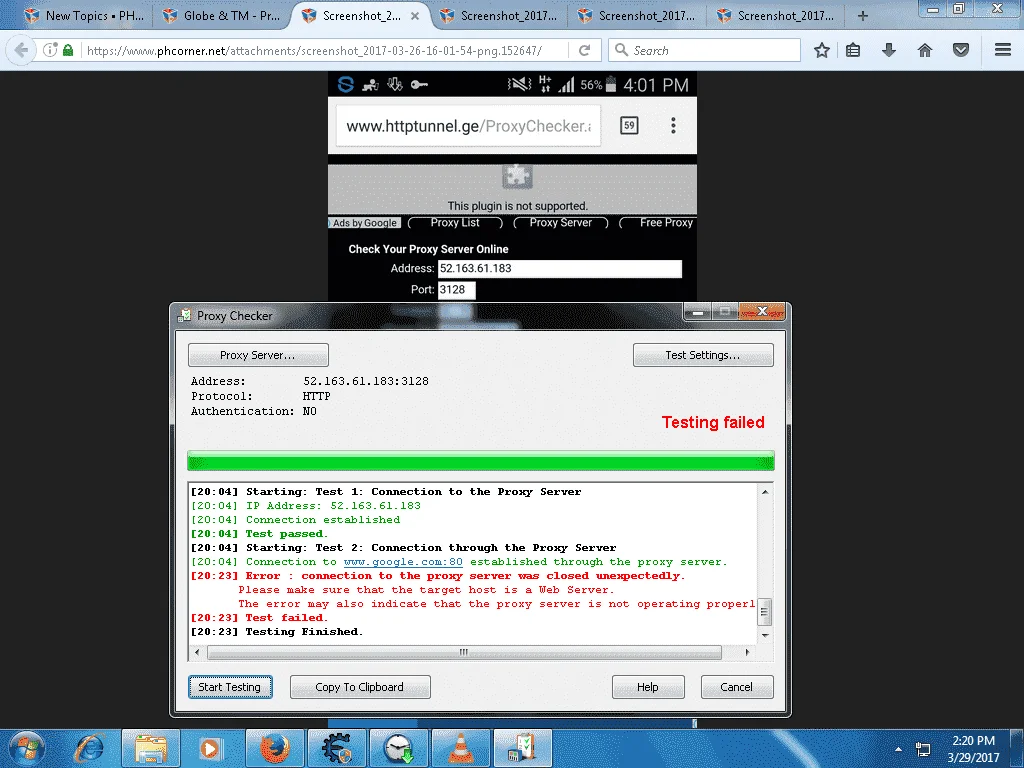The image size is (1024, 768).
Task: Open www.google.com:80 link in log
Action: click(x=403, y=562)
